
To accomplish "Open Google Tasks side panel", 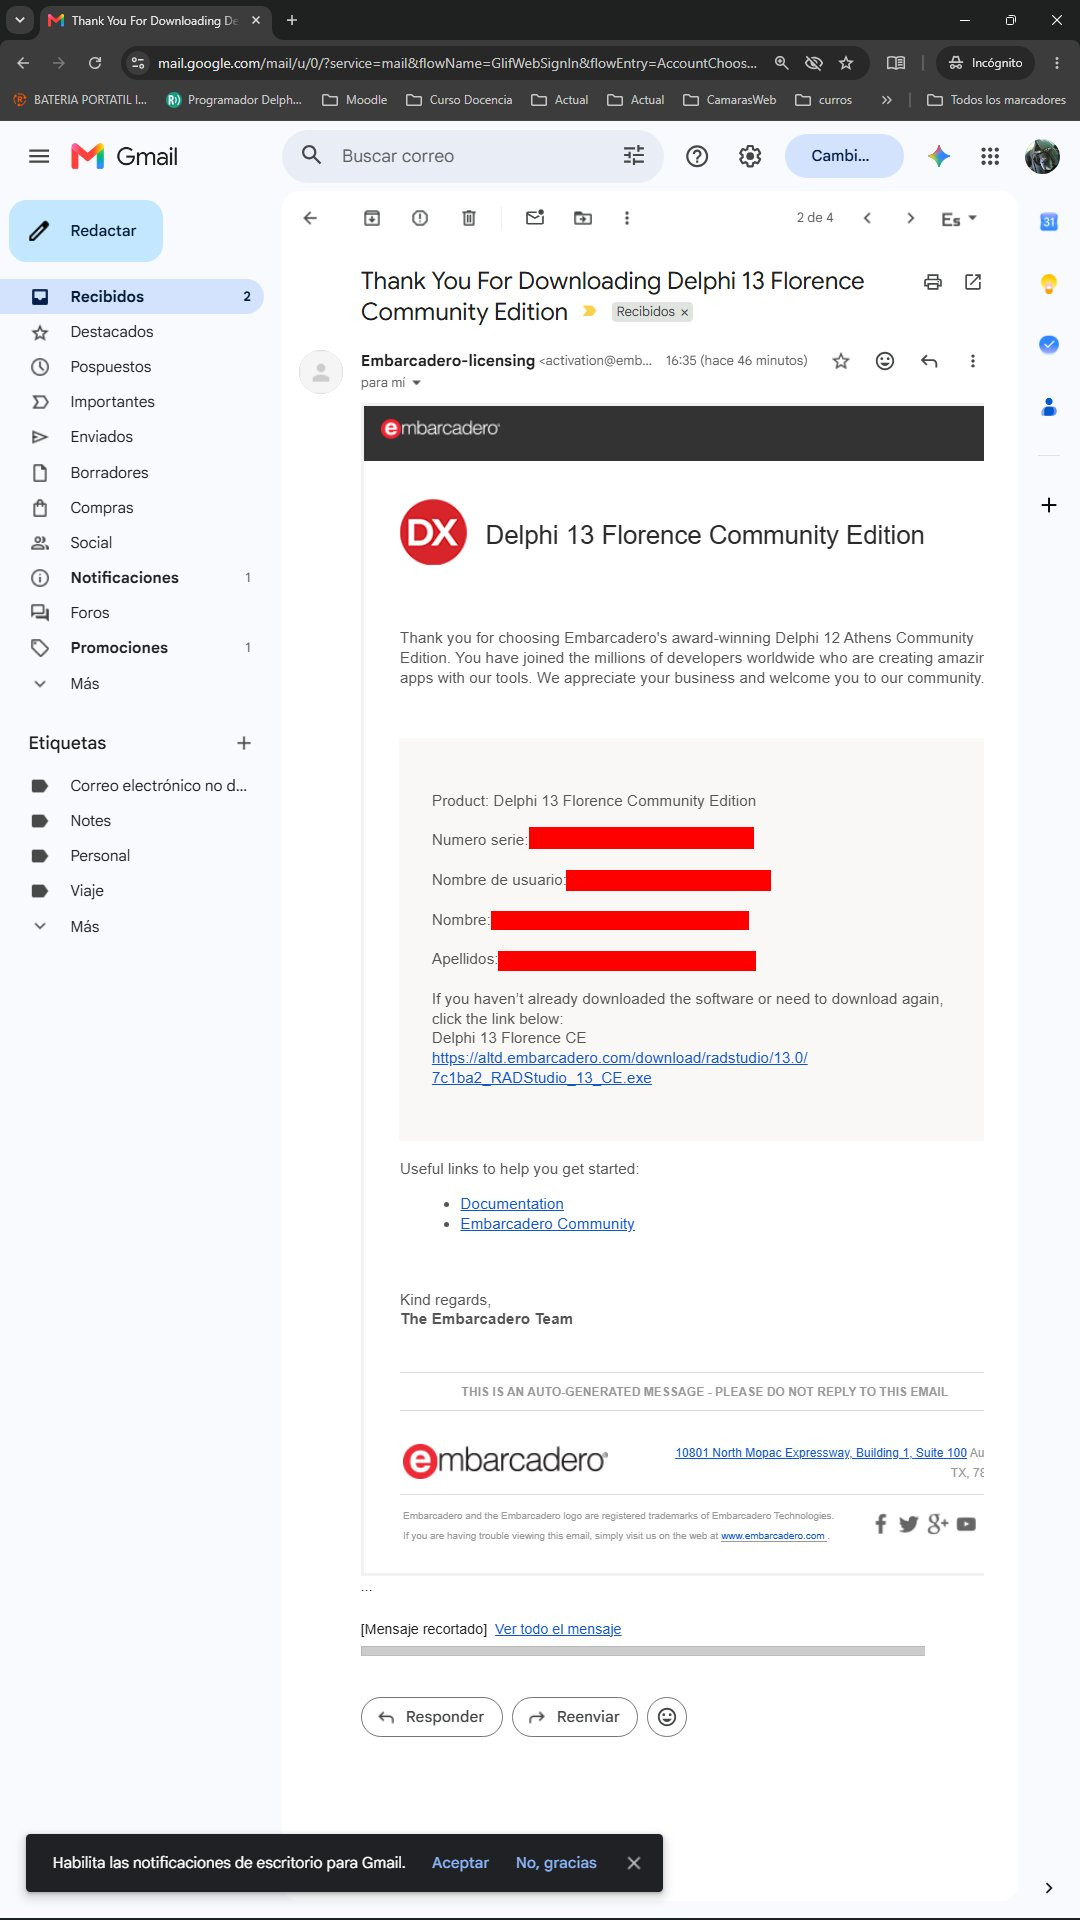I will point(1049,344).
